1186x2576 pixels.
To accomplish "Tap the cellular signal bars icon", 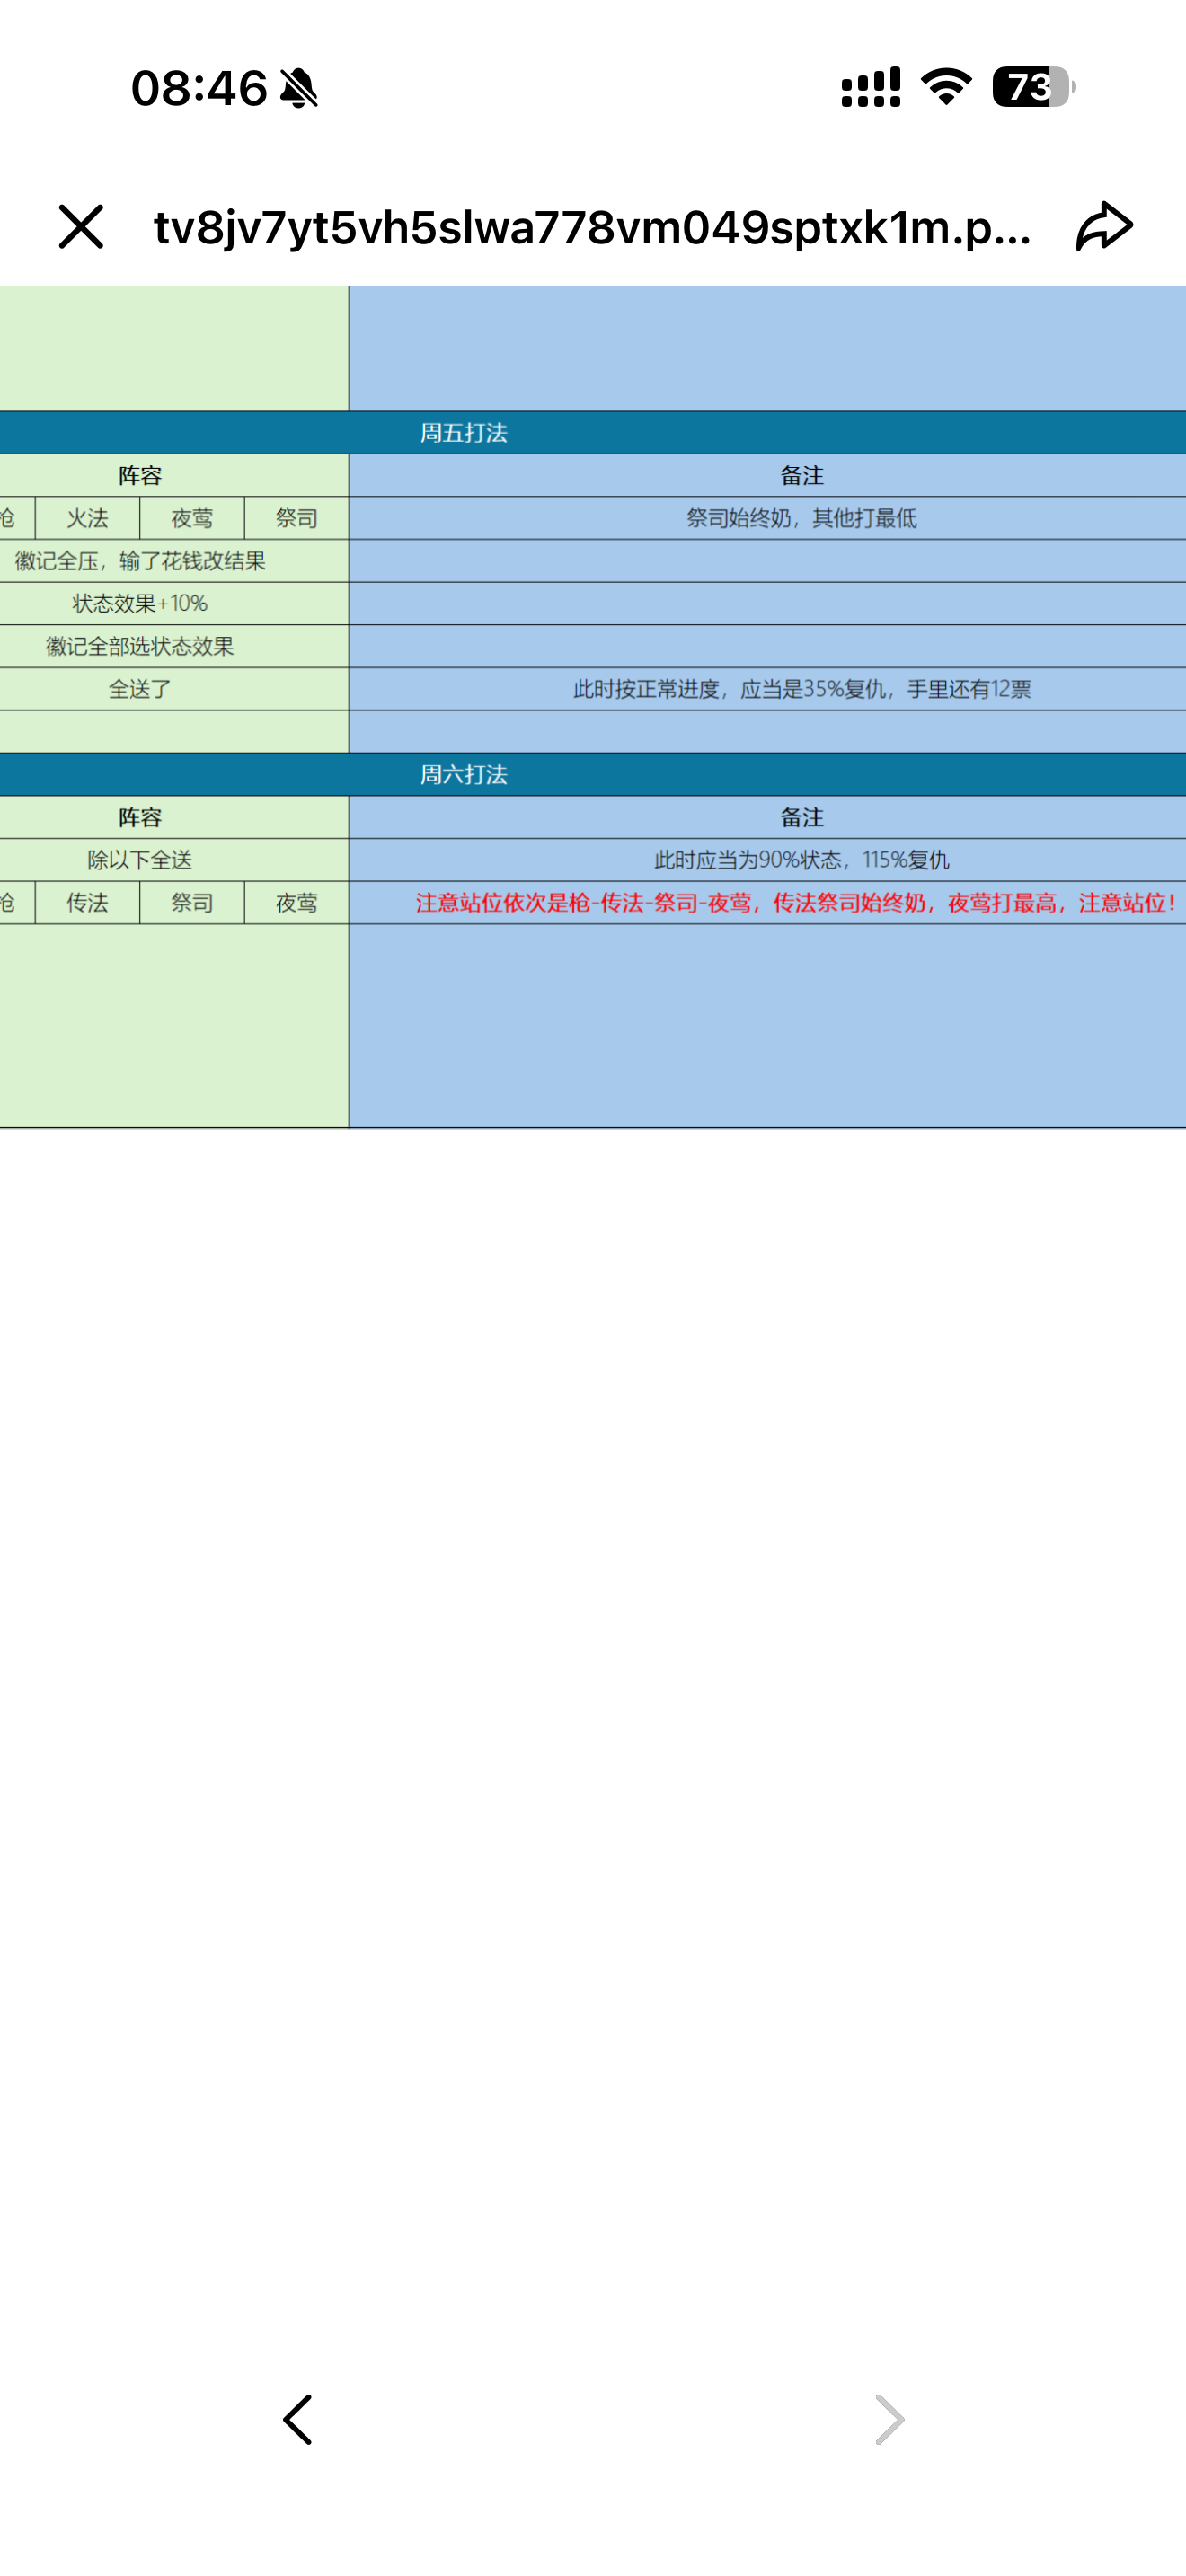I will [870, 87].
